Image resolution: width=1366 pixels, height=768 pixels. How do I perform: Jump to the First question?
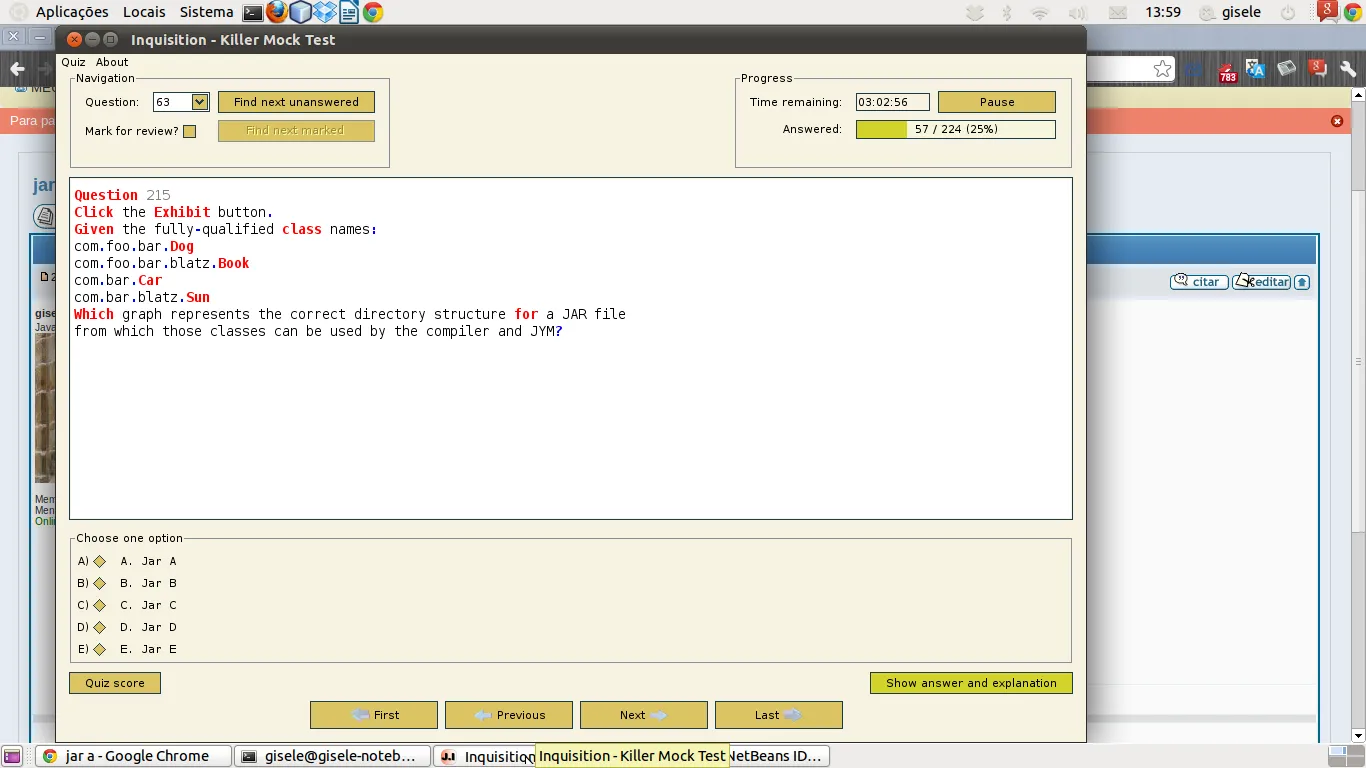coord(374,715)
